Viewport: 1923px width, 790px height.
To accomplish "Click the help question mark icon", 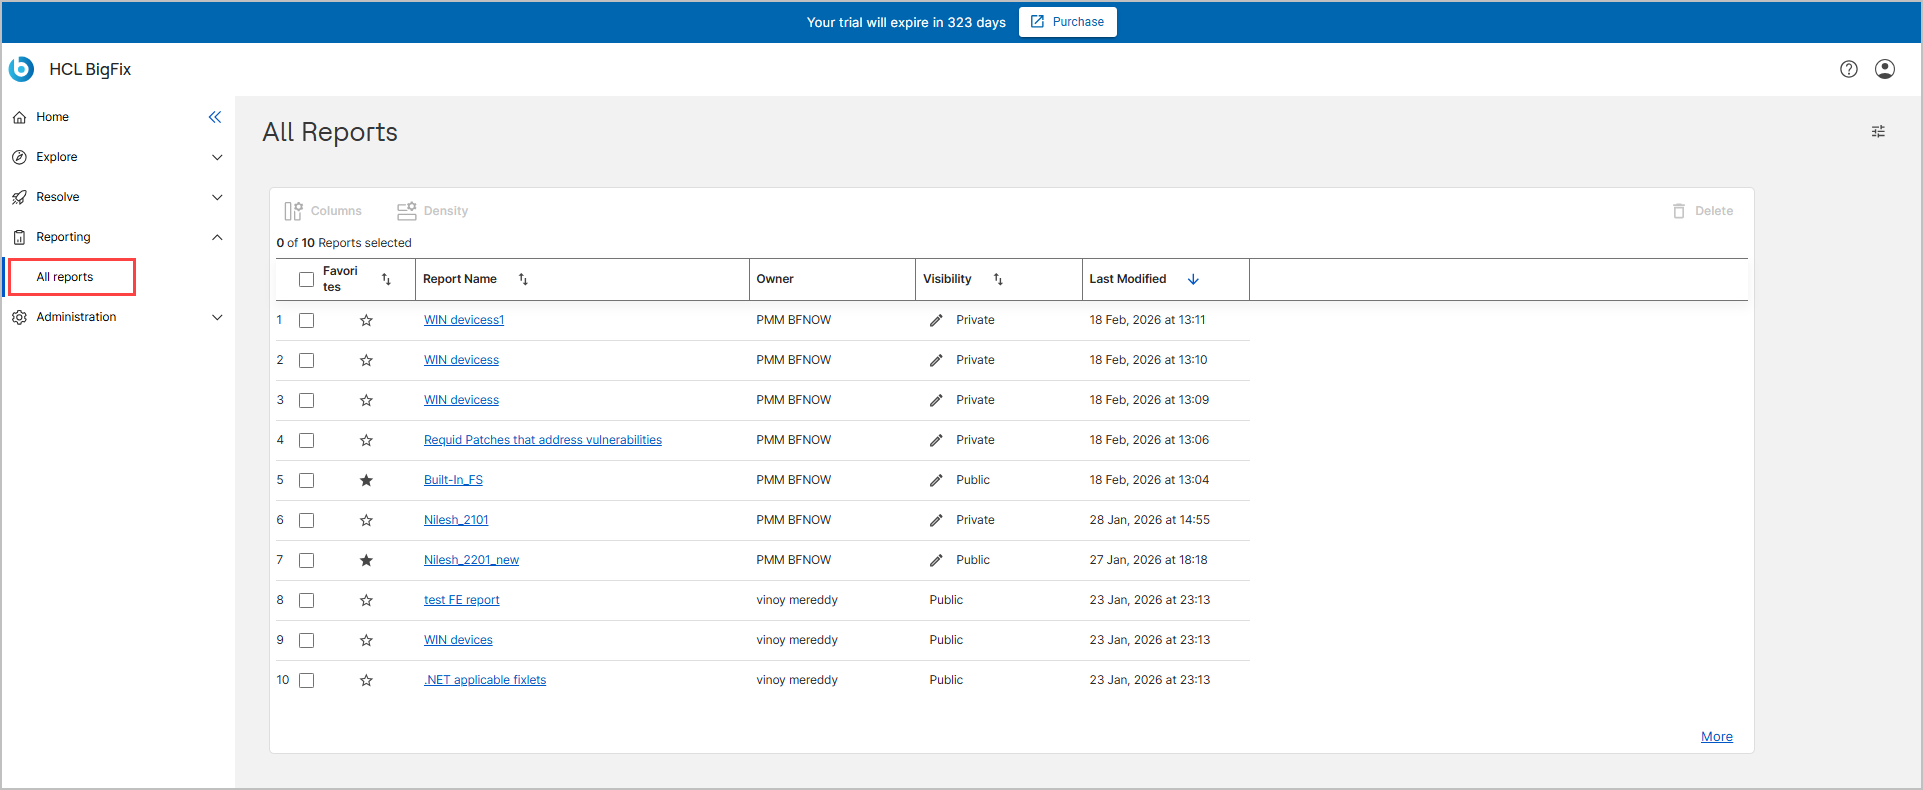I will click(x=1848, y=69).
